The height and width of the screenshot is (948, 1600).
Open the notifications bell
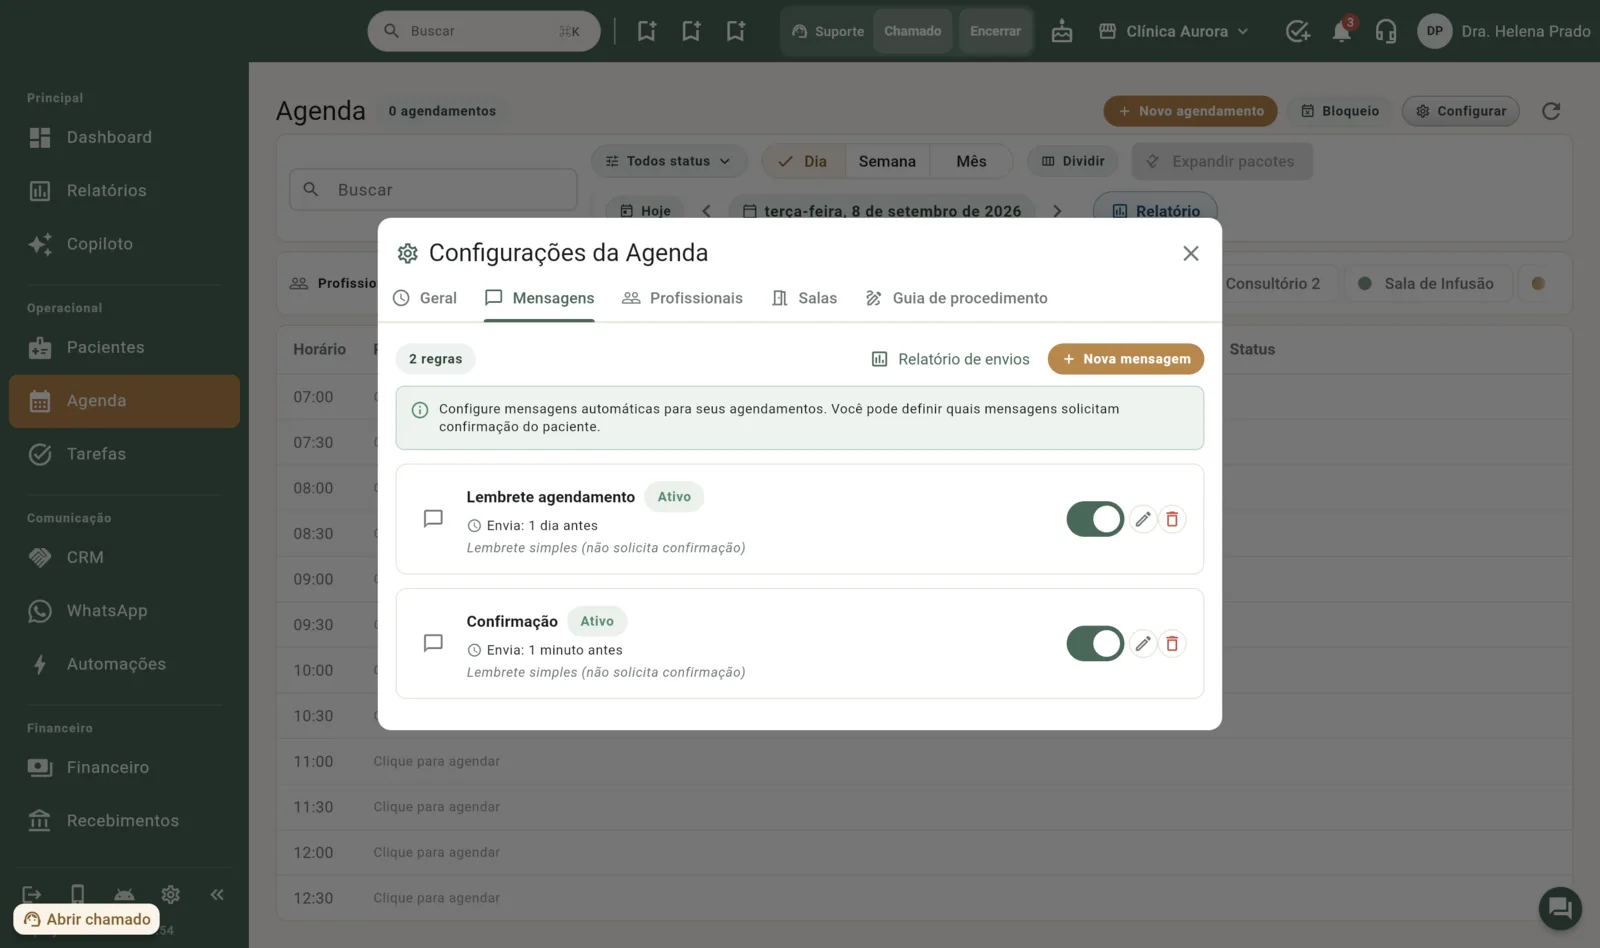coord(1341,31)
